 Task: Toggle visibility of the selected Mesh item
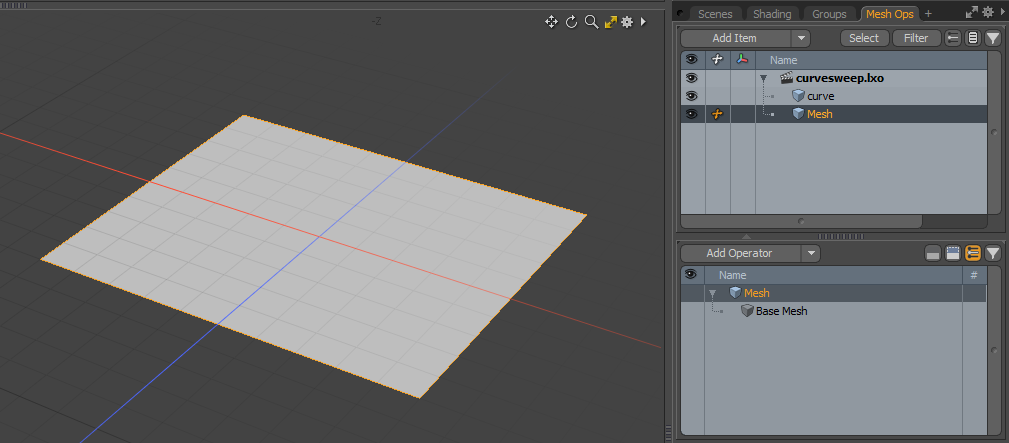click(x=691, y=114)
